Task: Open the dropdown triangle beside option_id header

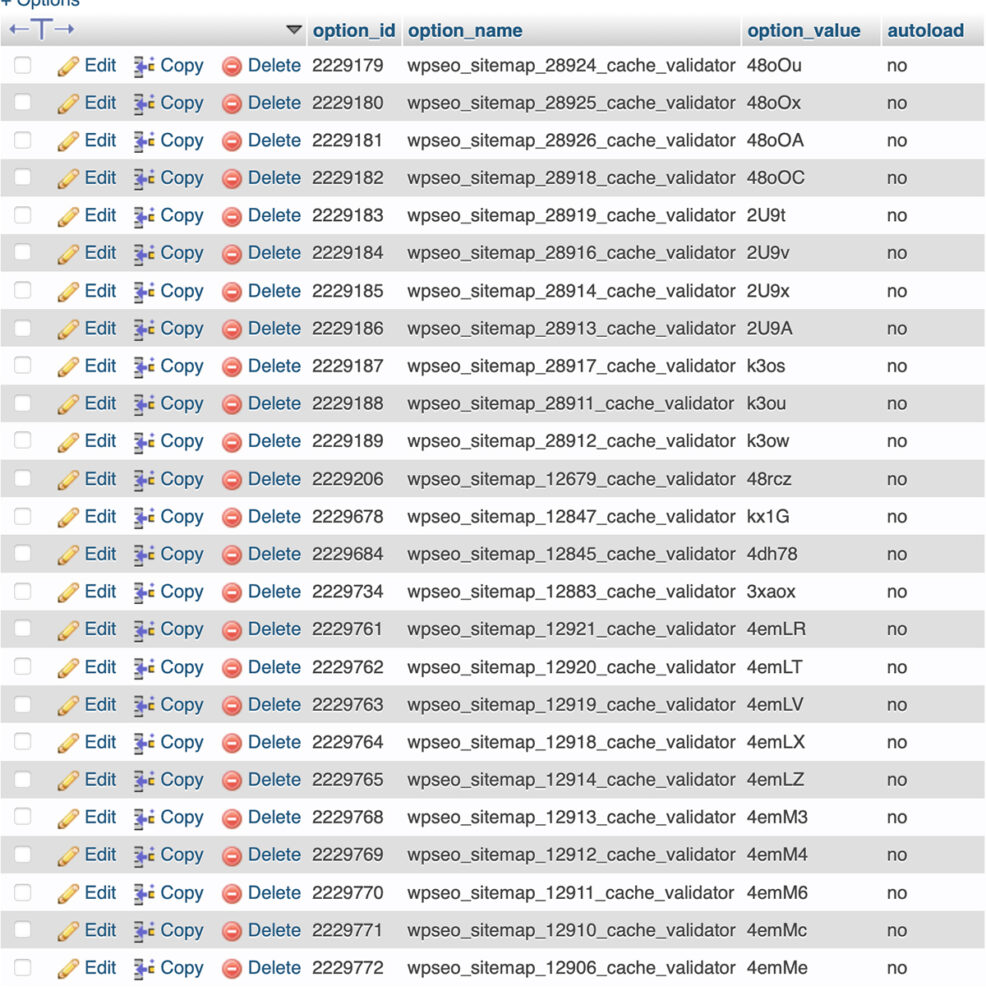Action: click(x=294, y=31)
